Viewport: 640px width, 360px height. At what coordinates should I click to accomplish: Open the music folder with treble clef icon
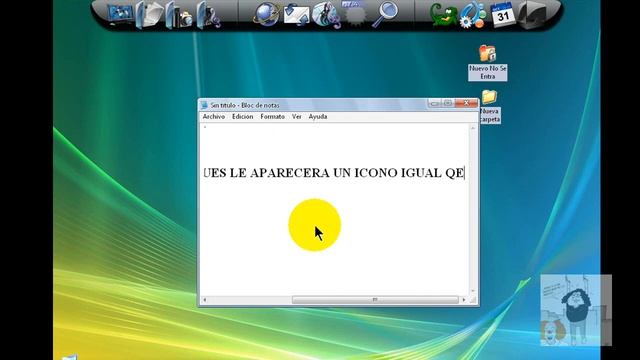[209, 16]
